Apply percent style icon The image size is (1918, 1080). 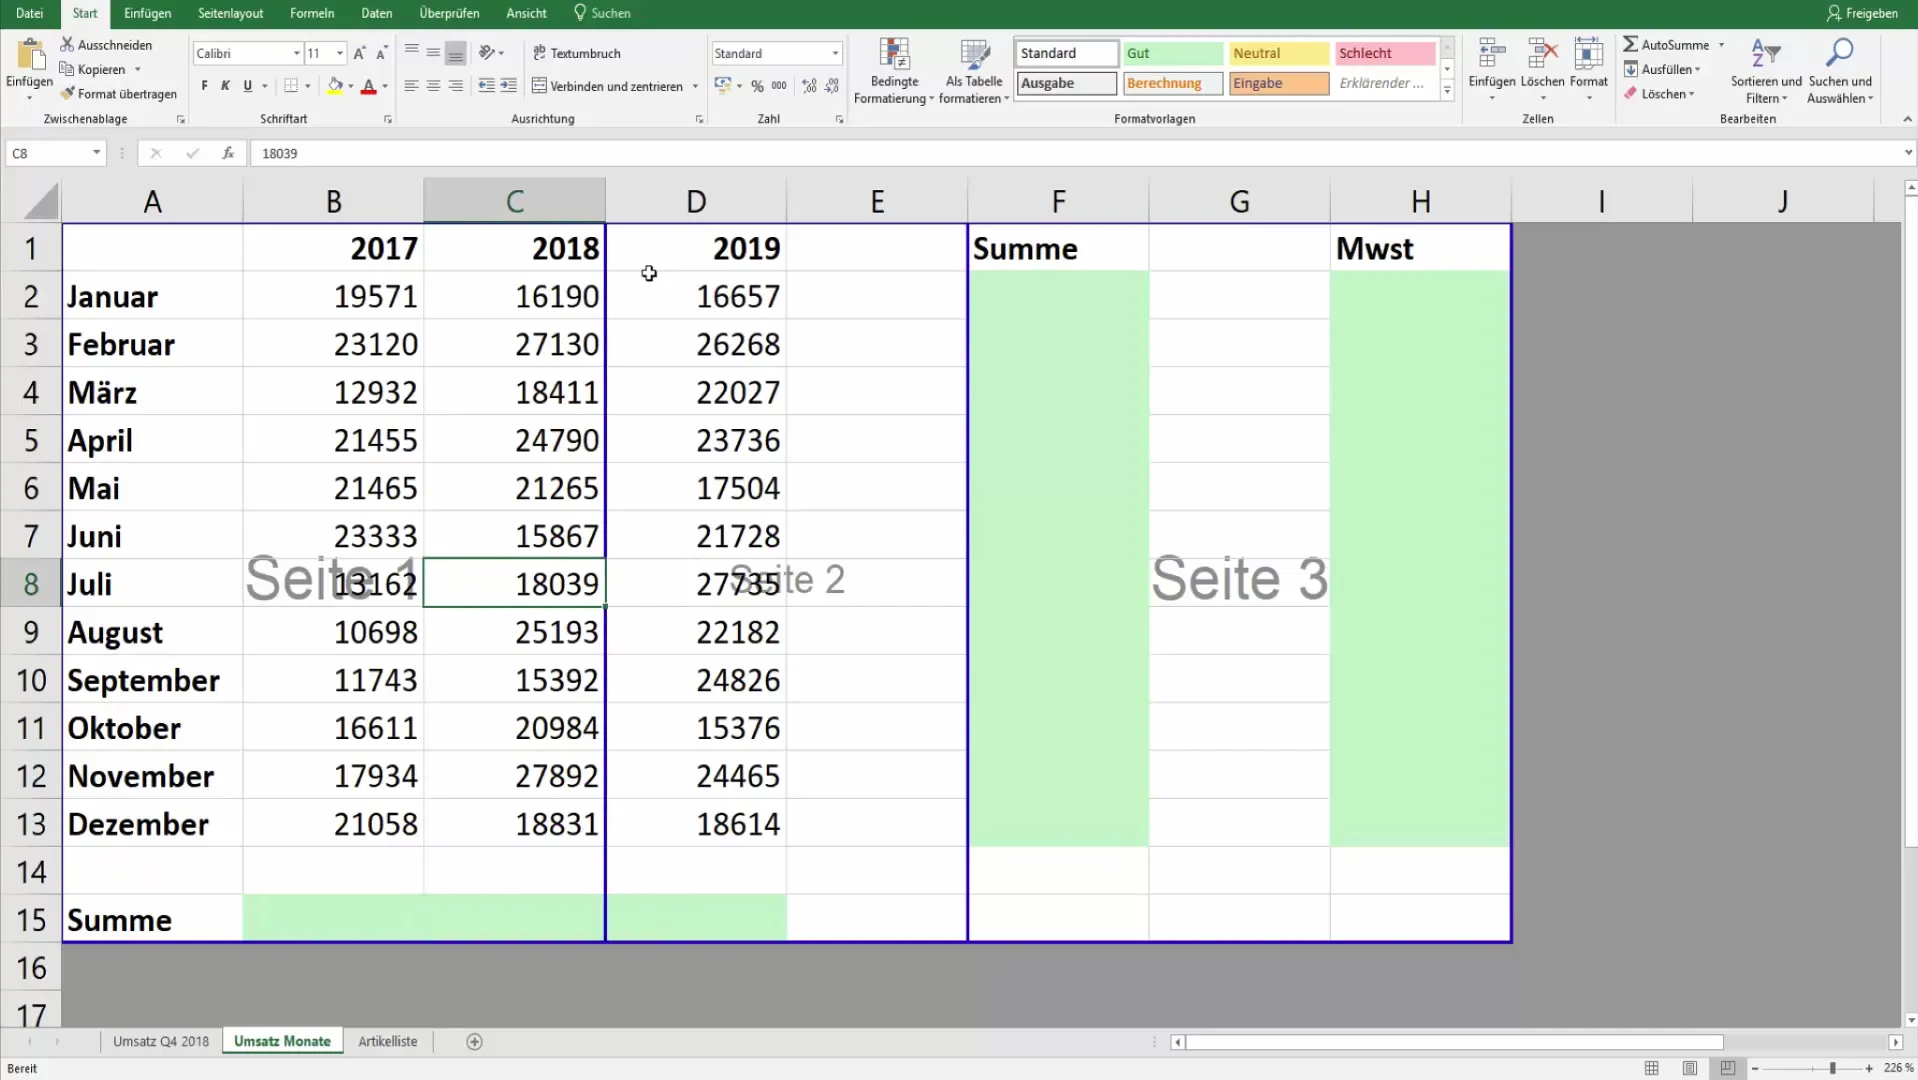[757, 86]
